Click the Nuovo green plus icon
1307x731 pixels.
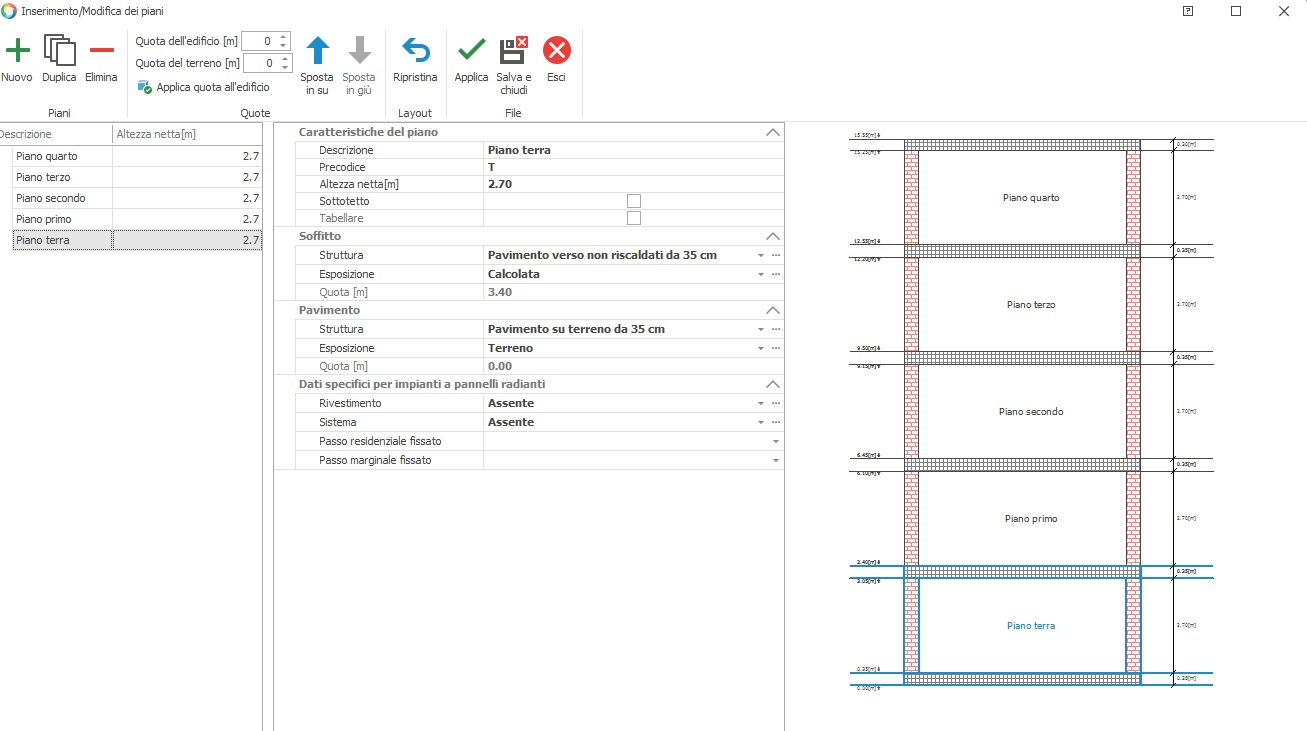coord(17,50)
